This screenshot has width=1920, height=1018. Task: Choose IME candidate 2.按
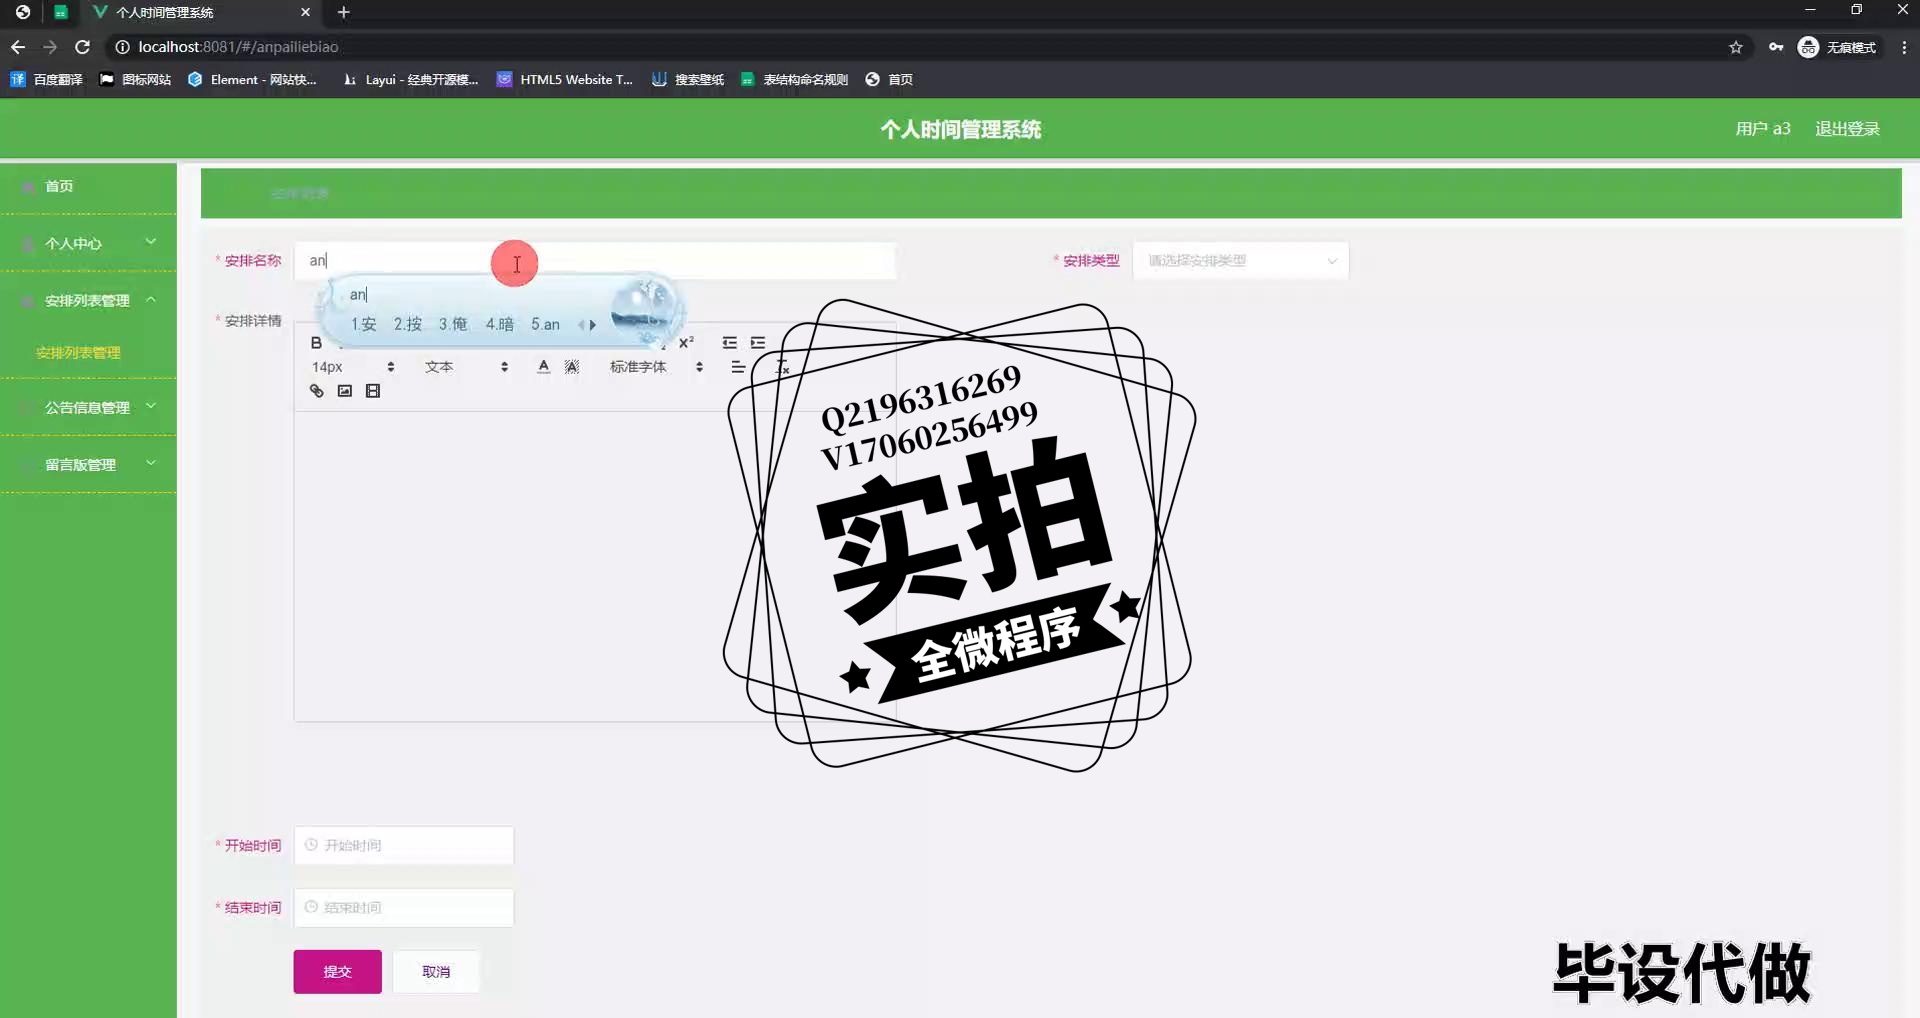407,324
